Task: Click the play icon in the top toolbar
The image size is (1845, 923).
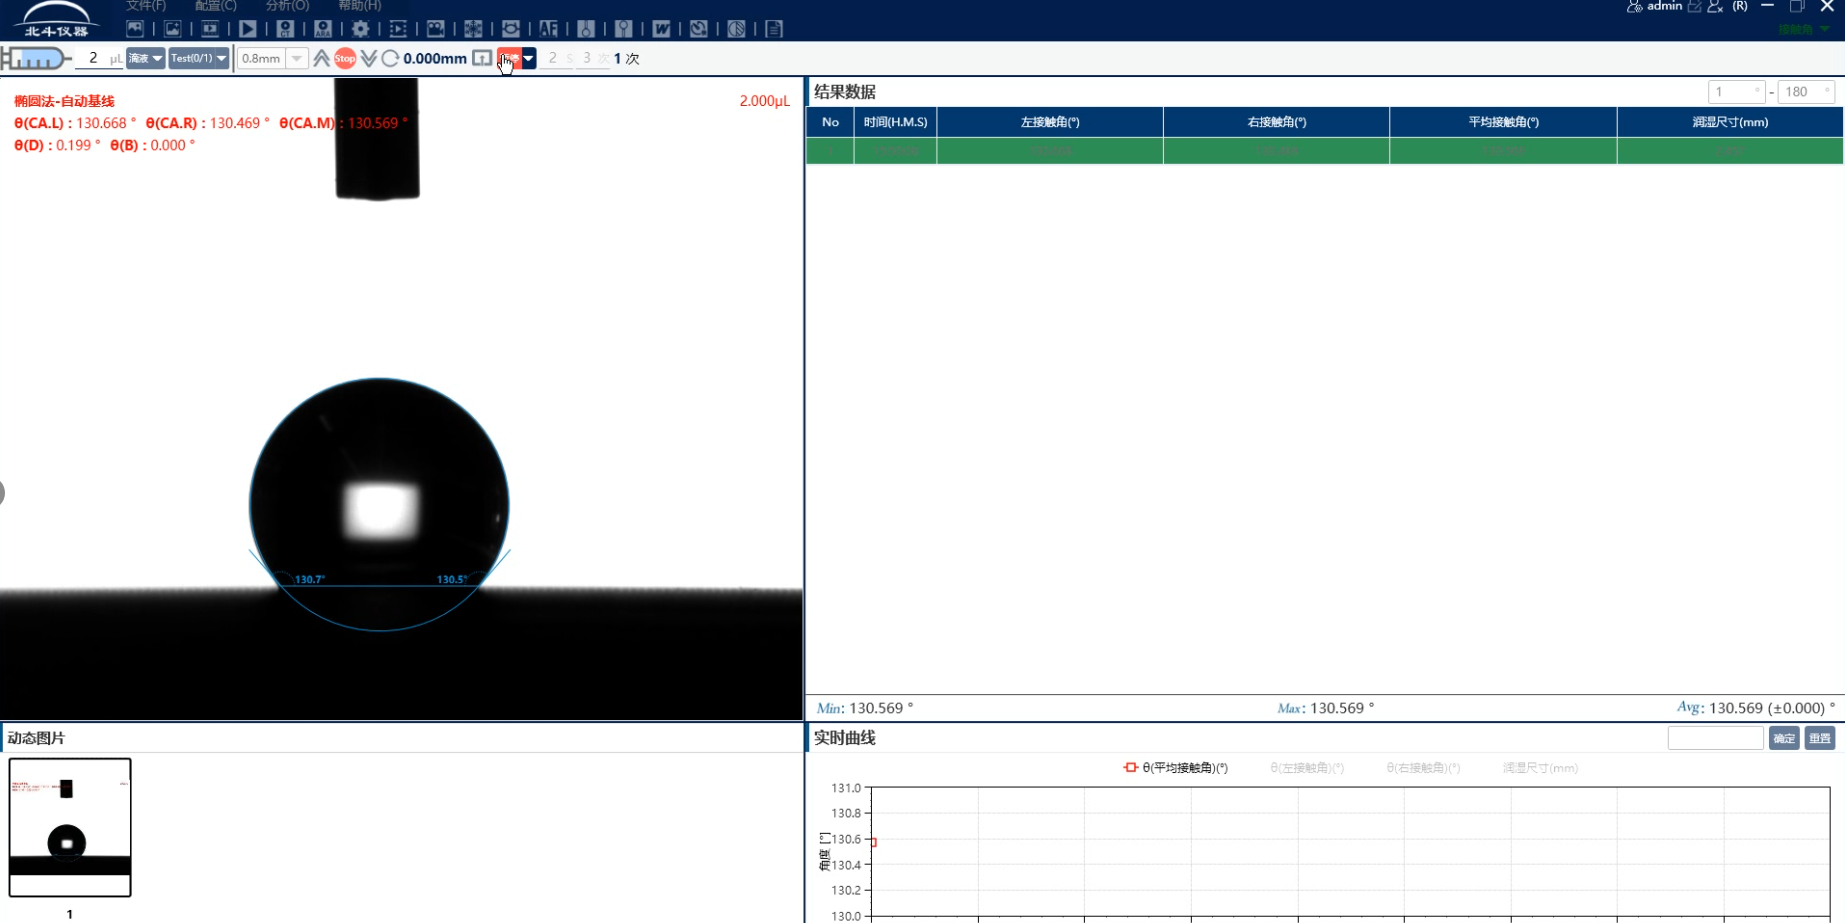Action: [x=248, y=29]
